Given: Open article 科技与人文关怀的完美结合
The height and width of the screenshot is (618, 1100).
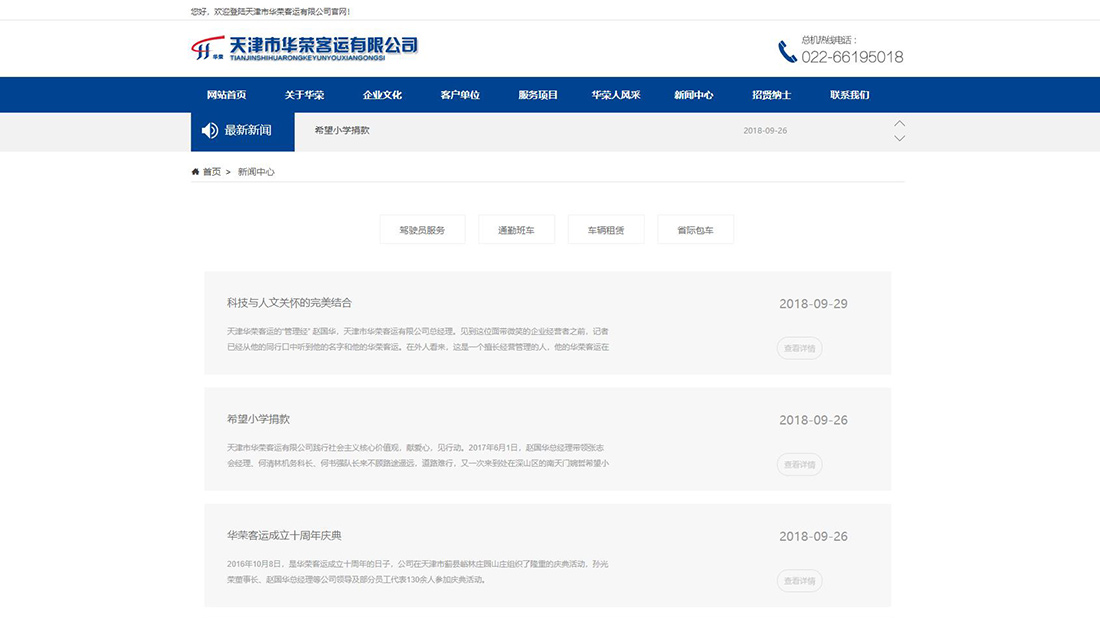Looking at the screenshot, I should coord(289,303).
